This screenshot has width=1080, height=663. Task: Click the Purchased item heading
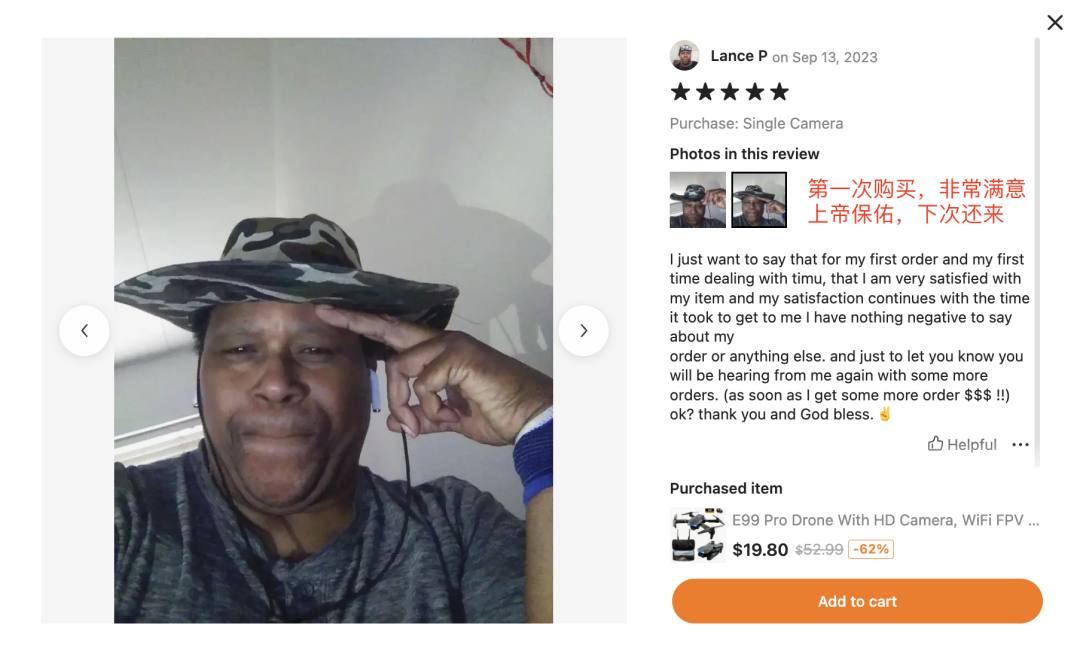725,488
